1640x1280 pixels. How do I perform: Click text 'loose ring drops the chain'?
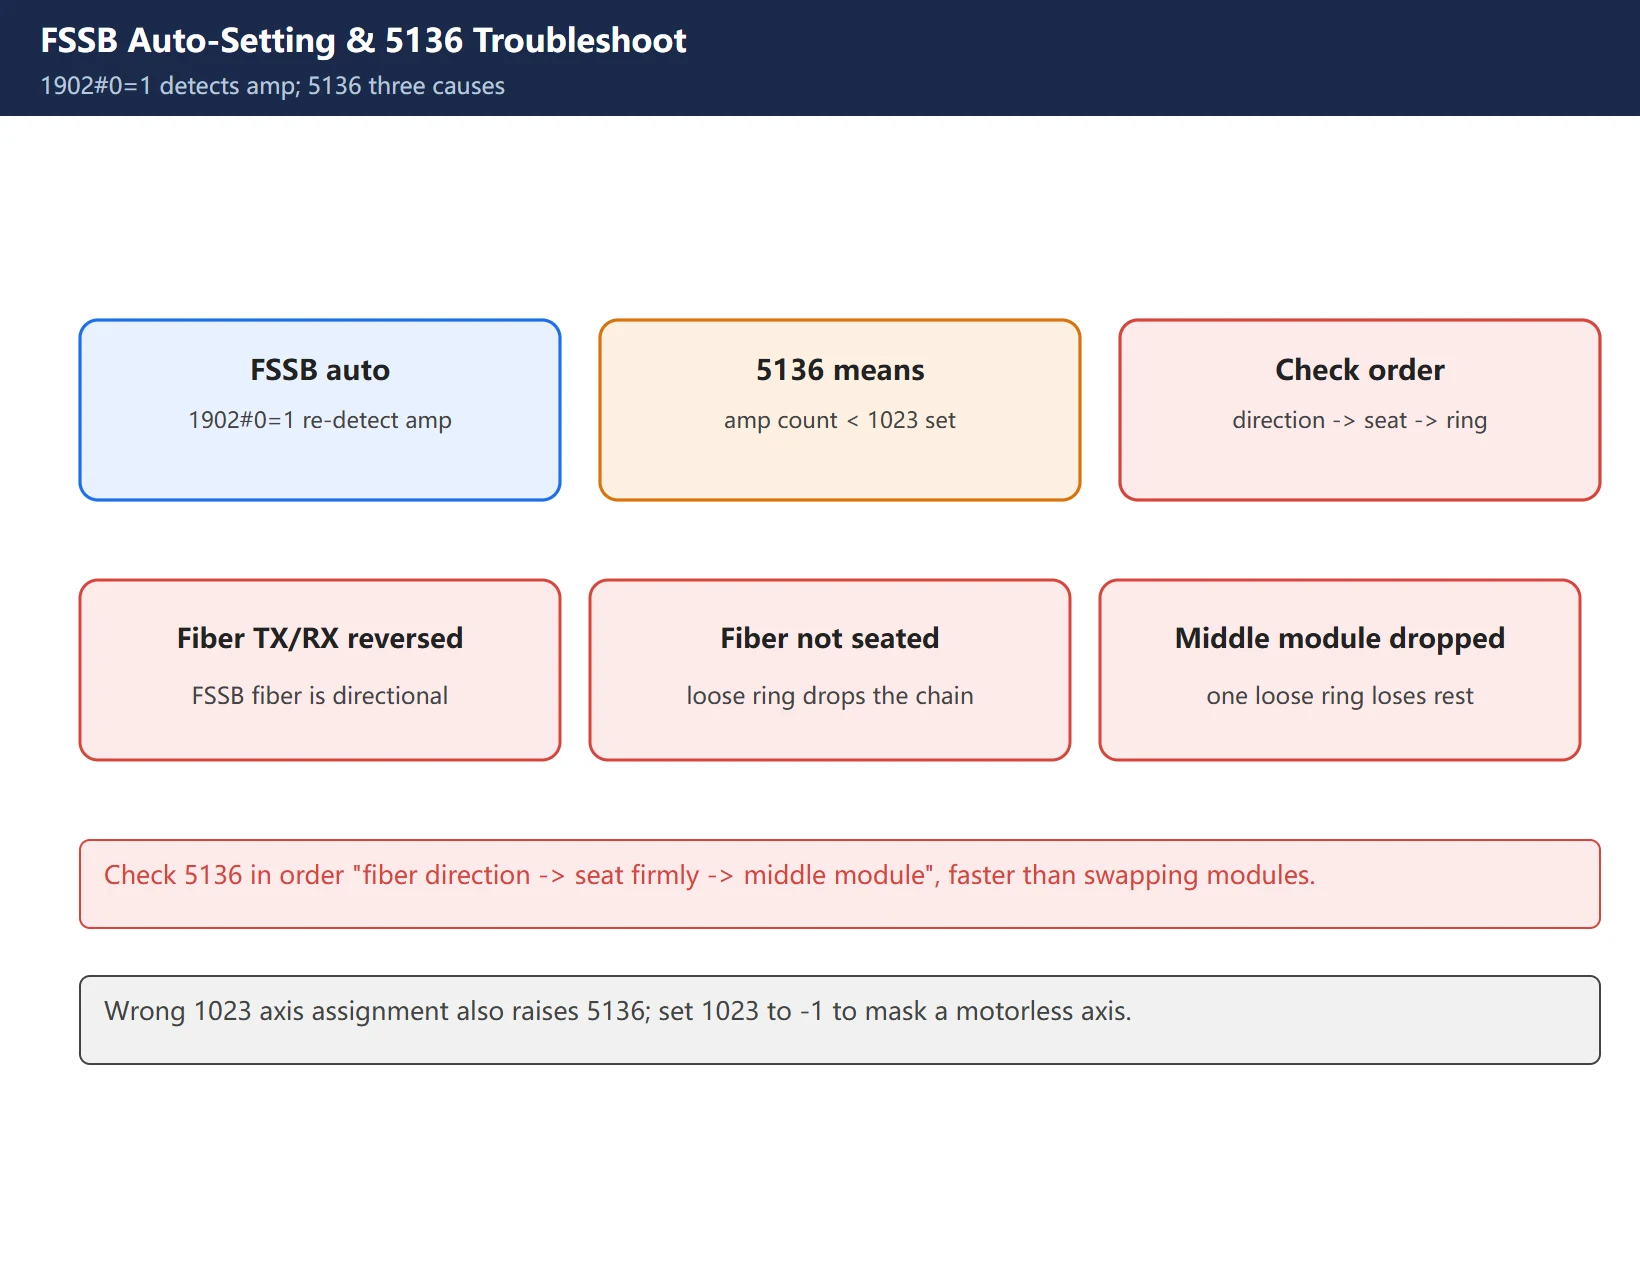pos(830,696)
